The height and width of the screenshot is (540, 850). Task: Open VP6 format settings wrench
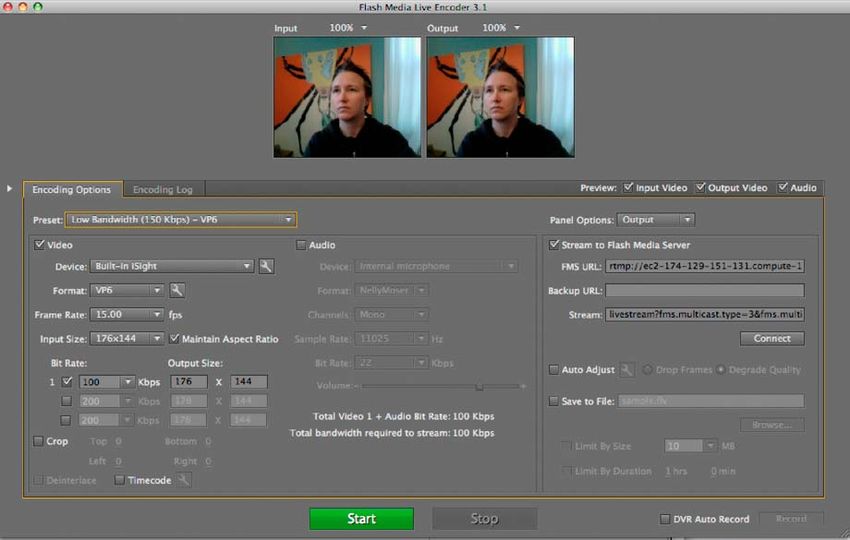(177, 291)
